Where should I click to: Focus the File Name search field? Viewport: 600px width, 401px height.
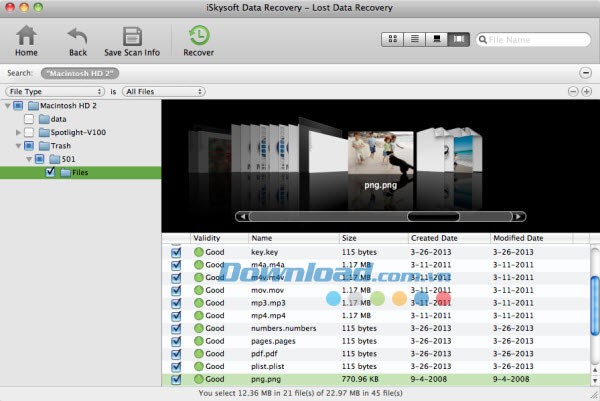click(533, 39)
